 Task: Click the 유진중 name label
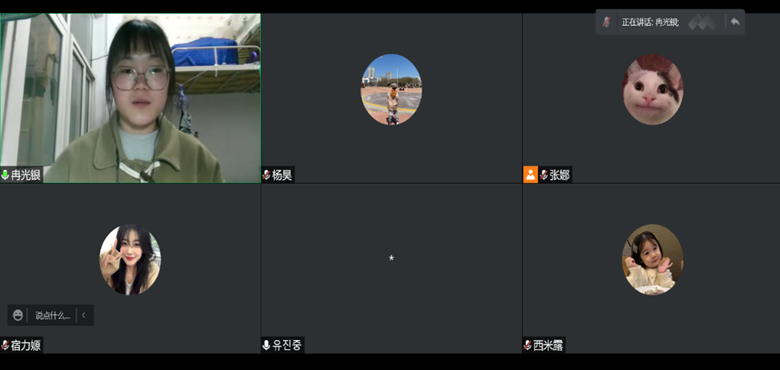point(287,345)
